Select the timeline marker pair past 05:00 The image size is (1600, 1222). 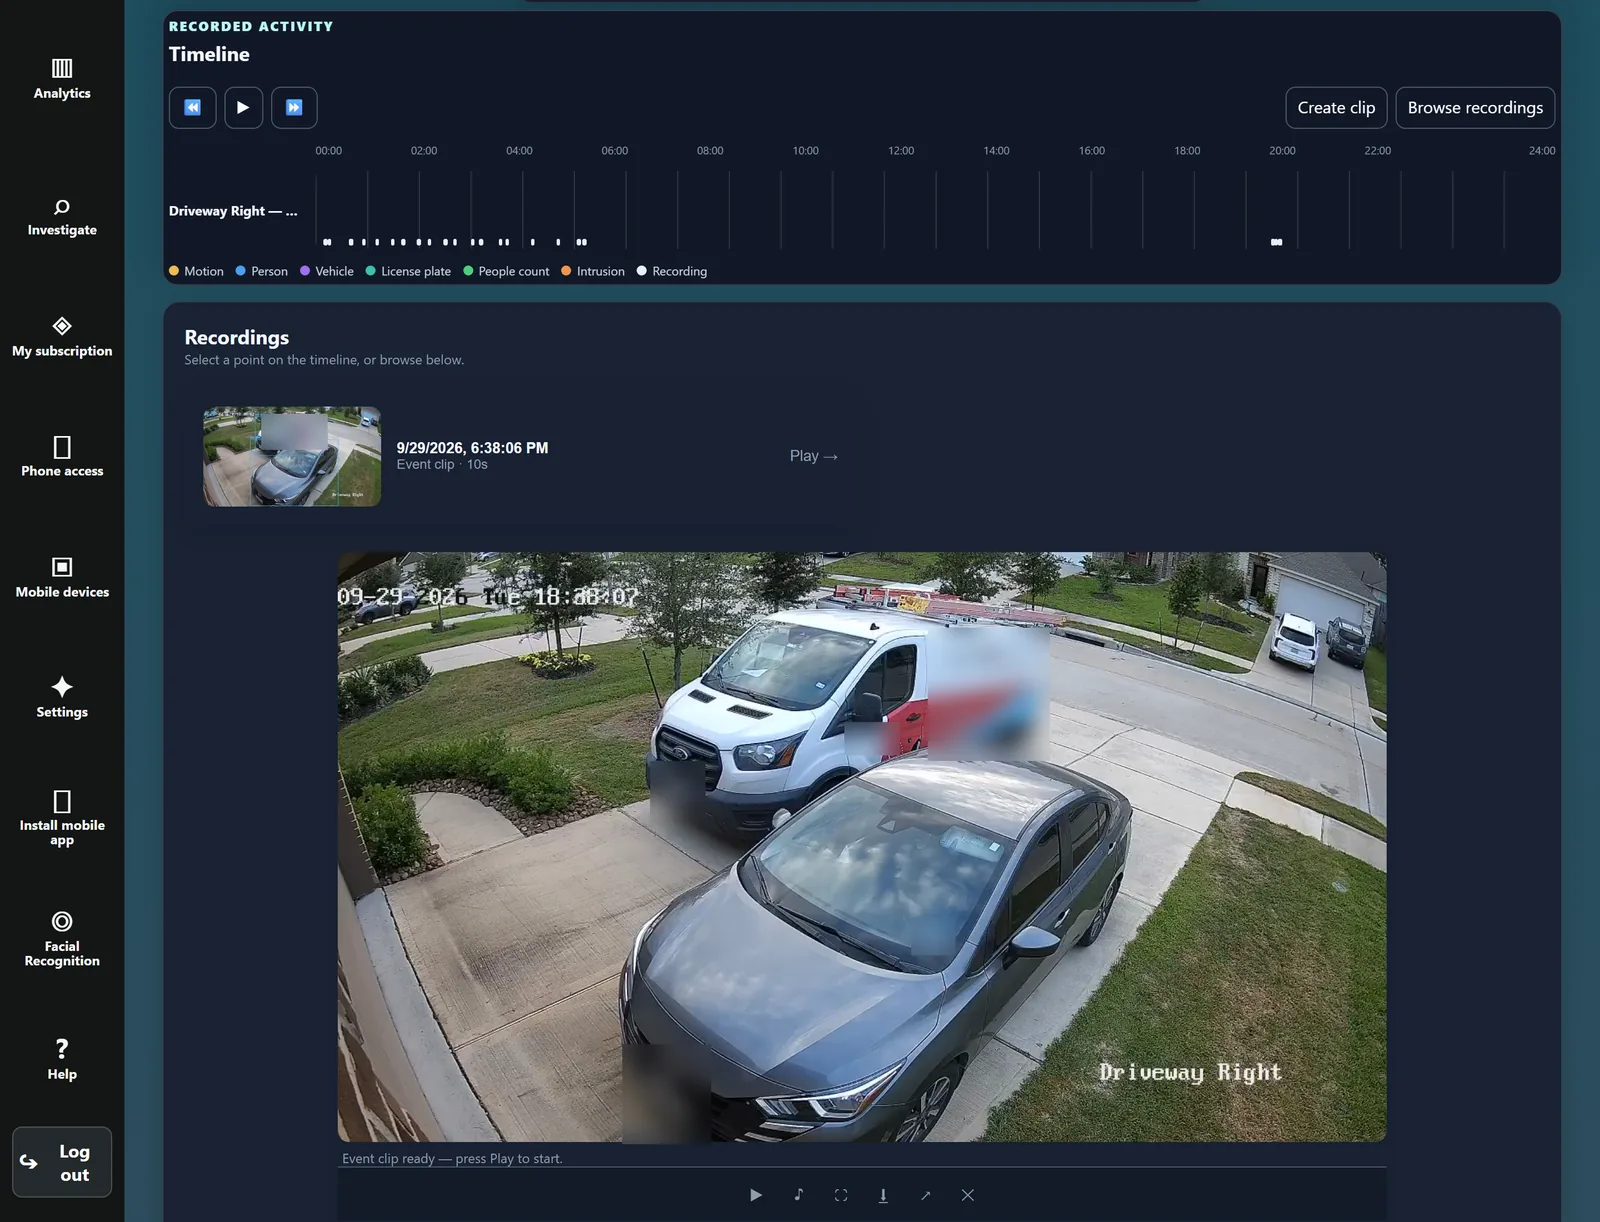point(582,242)
